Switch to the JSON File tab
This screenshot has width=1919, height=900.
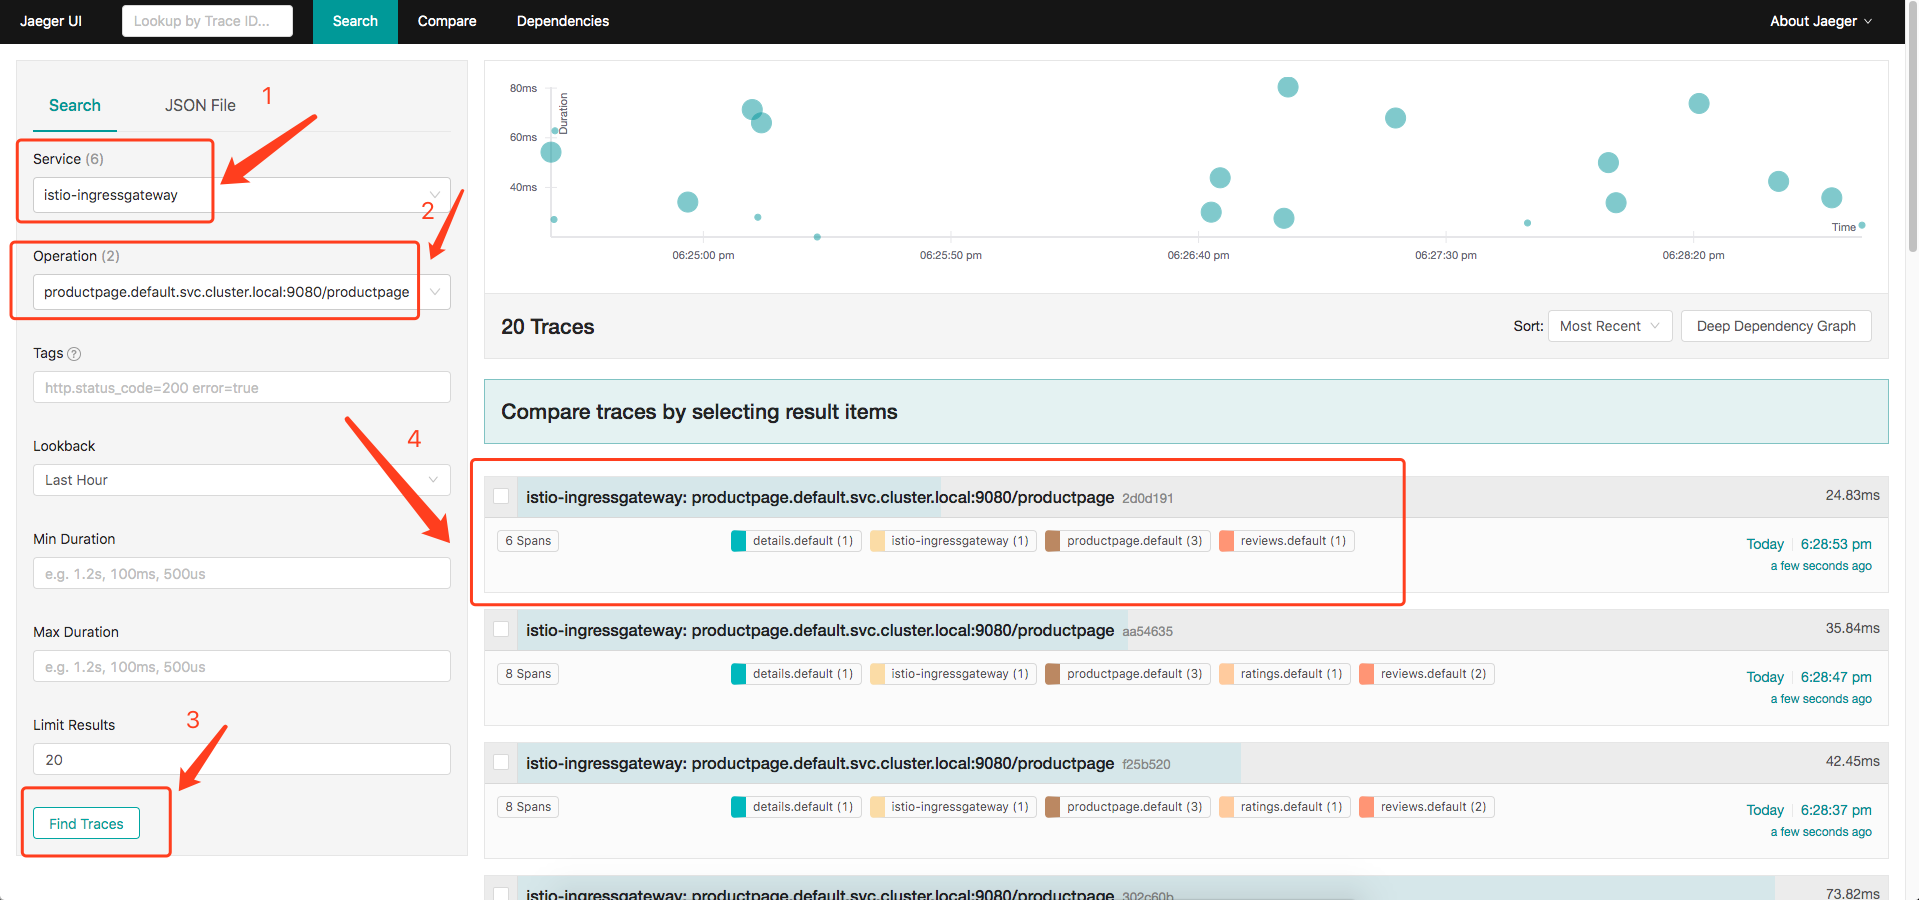(x=200, y=105)
